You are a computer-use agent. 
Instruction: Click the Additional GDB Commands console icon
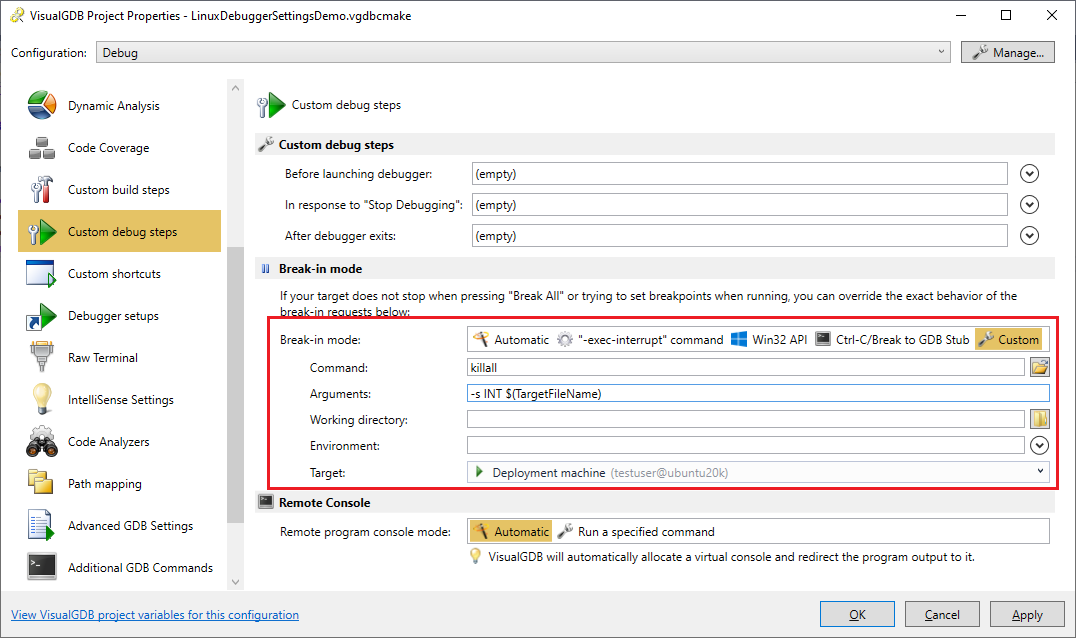(42, 567)
